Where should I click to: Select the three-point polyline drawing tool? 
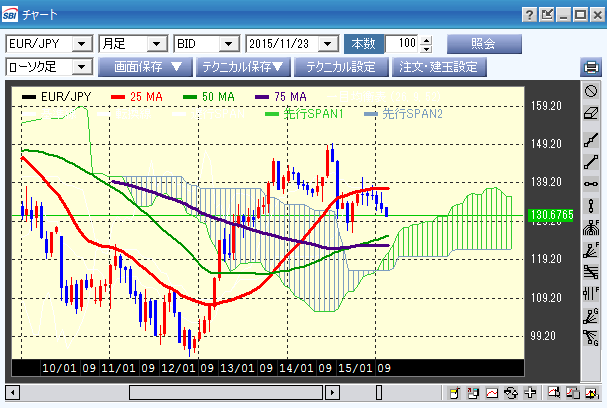pos(591,140)
